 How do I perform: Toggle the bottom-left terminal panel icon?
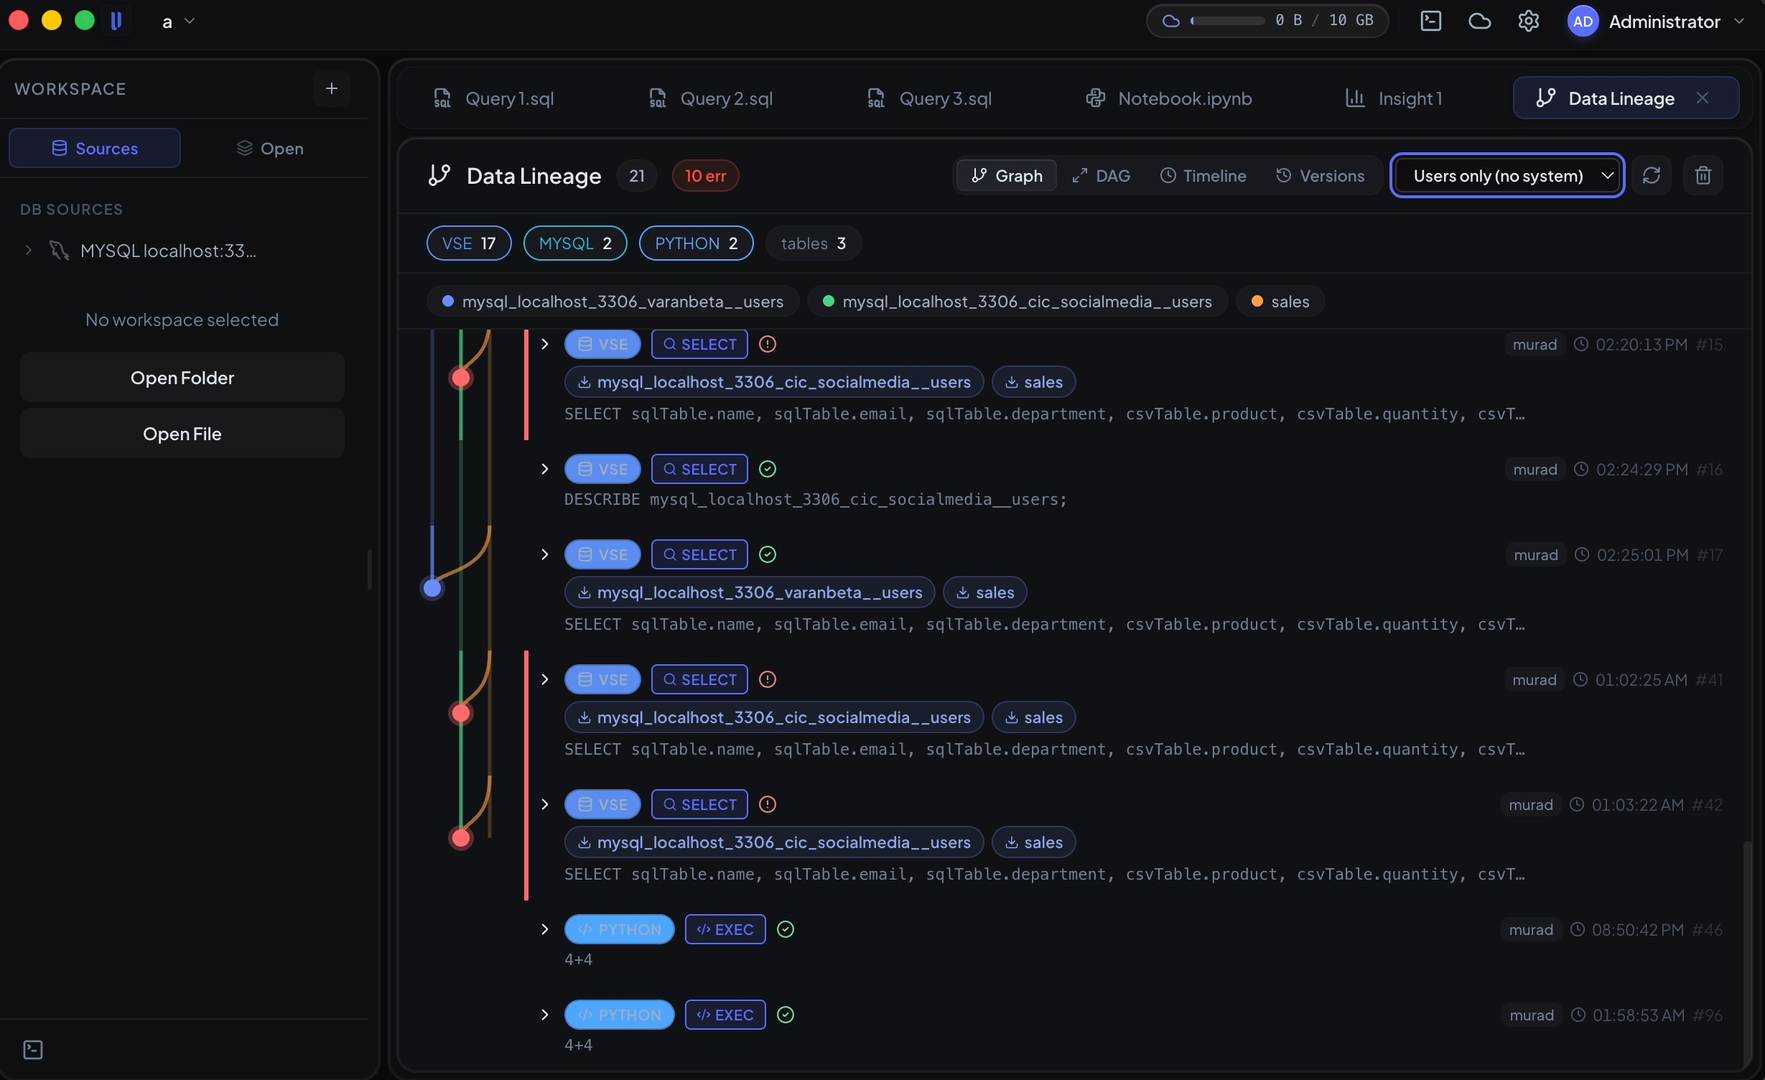click(33, 1049)
